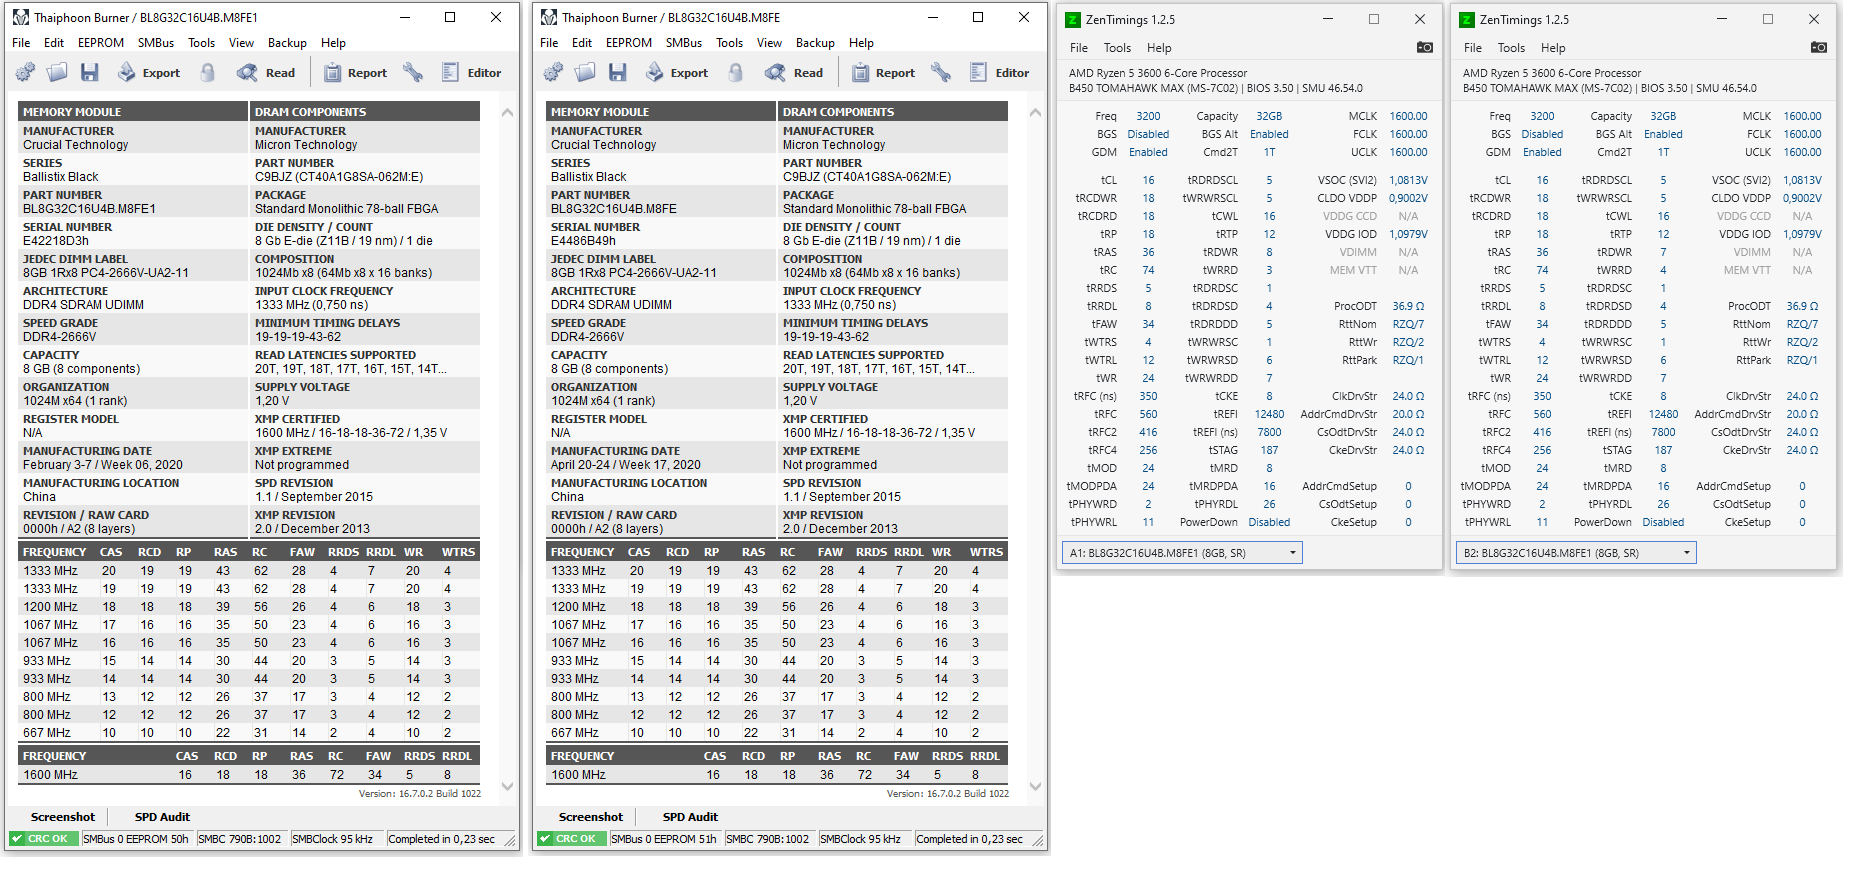Click Capacity value 32GB in ZenTimings B2 window

pyautogui.click(x=1663, y=116)
